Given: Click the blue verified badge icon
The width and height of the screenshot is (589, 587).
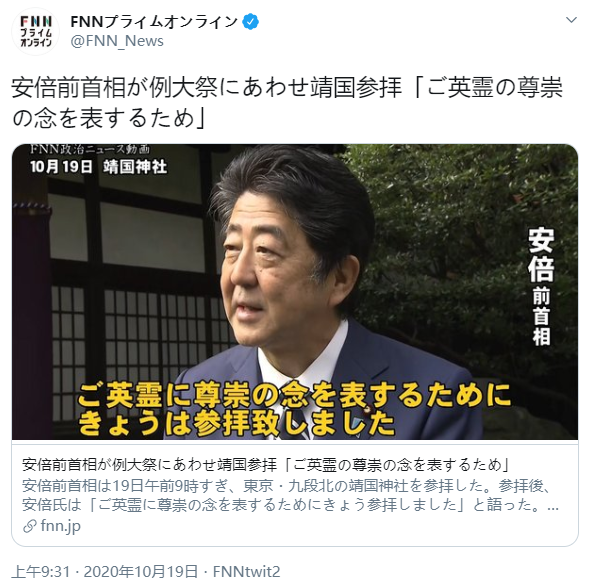Looking at the screenshot, I should pos(250,22).
